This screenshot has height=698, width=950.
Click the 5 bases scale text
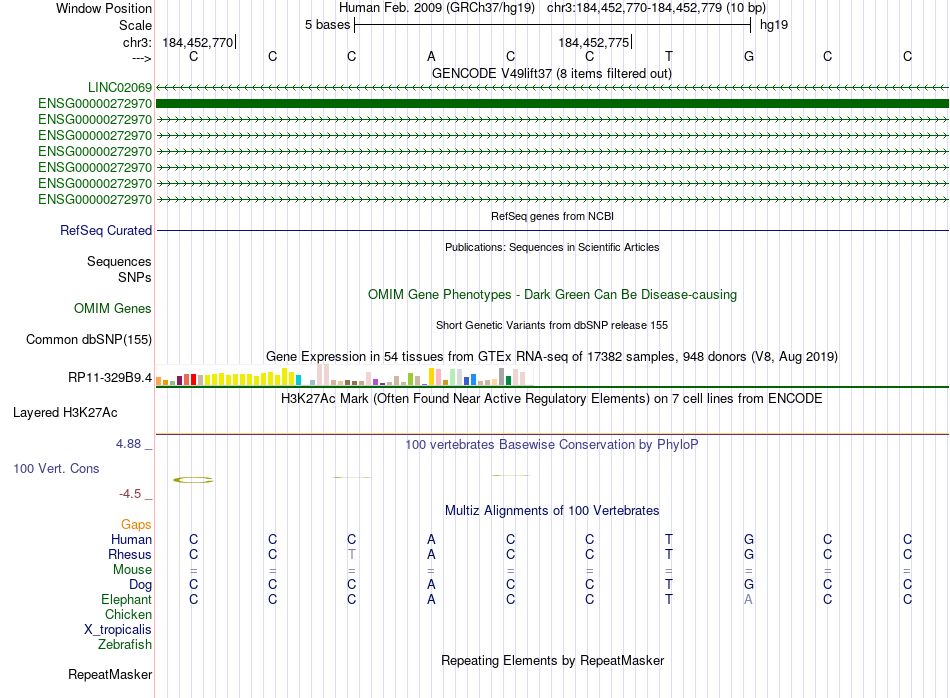pos(327,25)
